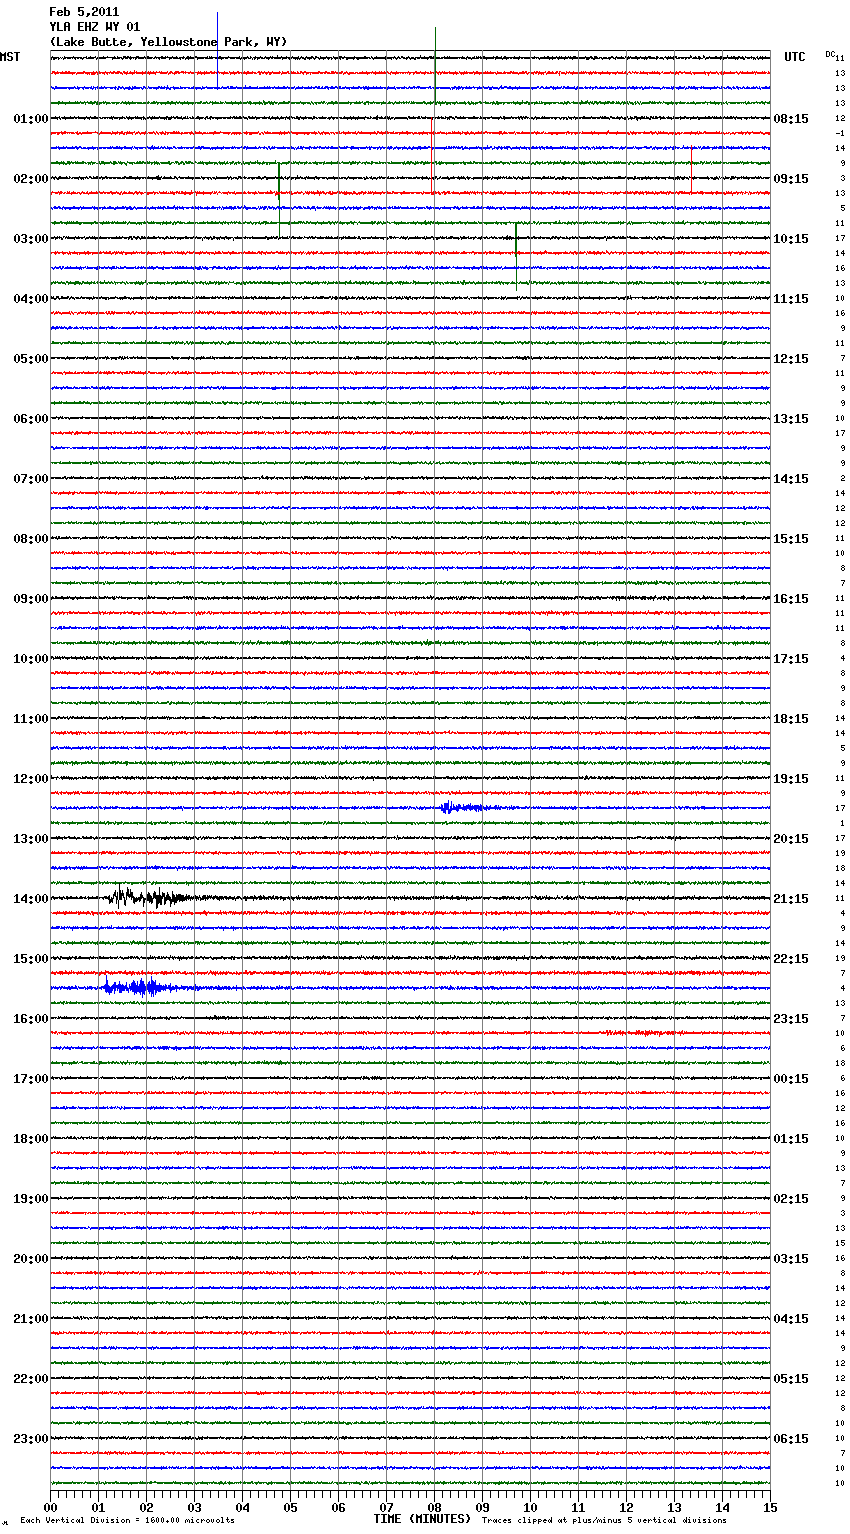
Task: Click the small blue seismic event after 12:00 MST
Action: point(465,807)
